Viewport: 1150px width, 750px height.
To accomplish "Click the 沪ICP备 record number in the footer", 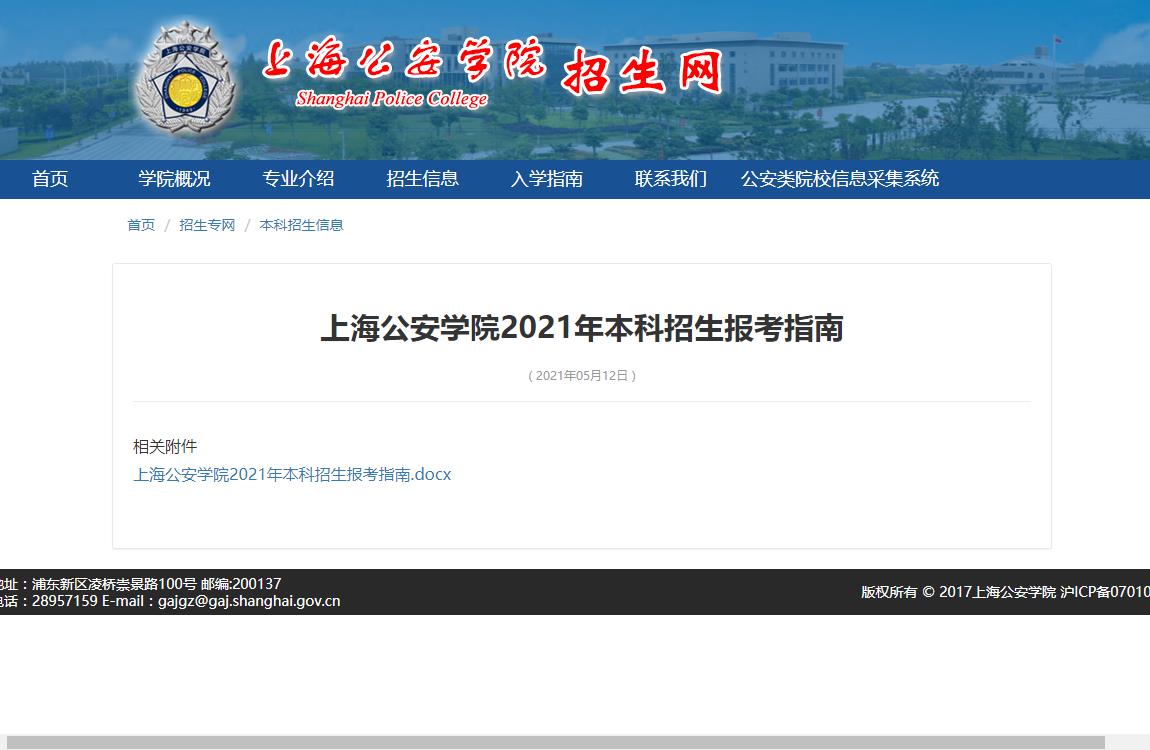I will [1104, 592].
